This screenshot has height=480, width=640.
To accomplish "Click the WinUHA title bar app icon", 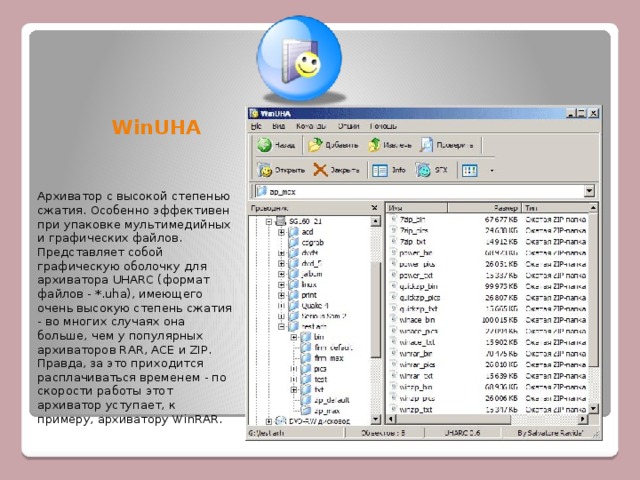I will [254, 113].
